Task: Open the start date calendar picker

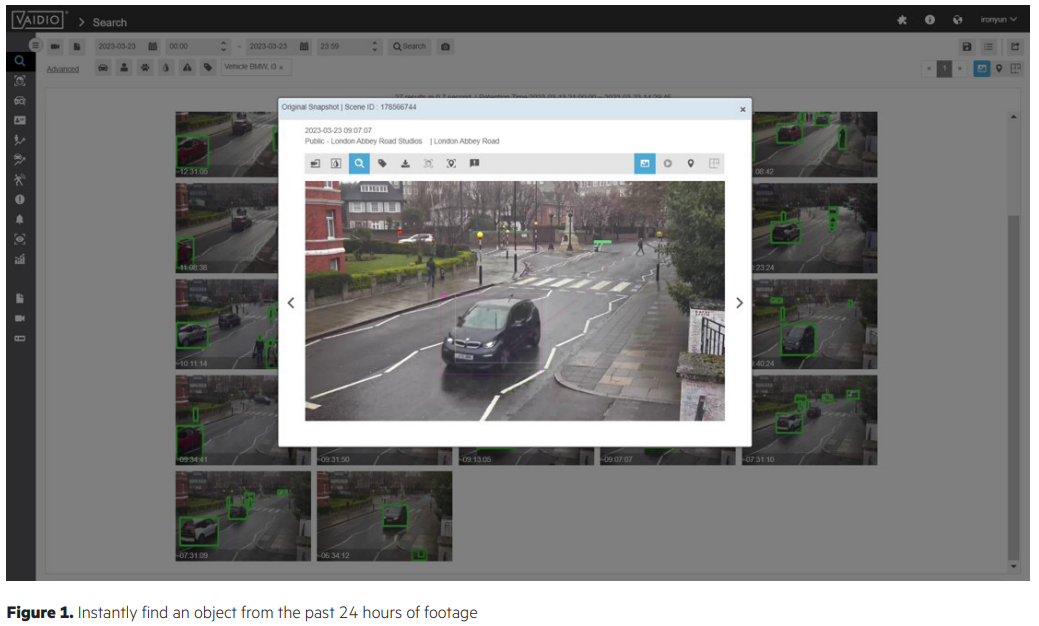Action: (153, 46)
